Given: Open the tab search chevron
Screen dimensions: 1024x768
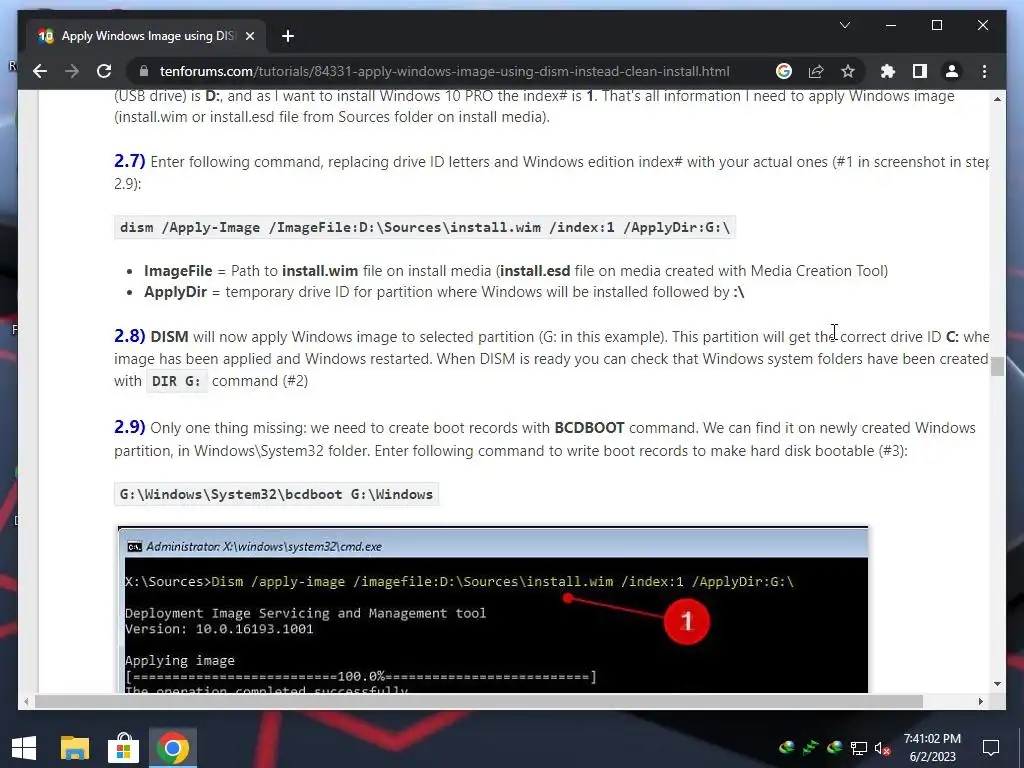Looking at the screenshot, I should [844, 25].
